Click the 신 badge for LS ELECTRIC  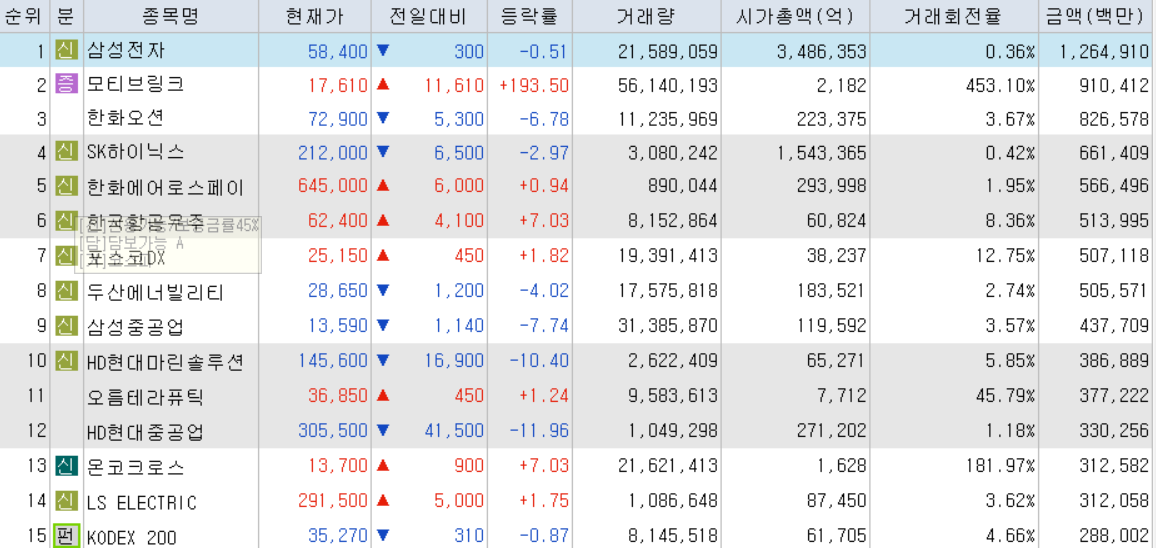[66, 502]
